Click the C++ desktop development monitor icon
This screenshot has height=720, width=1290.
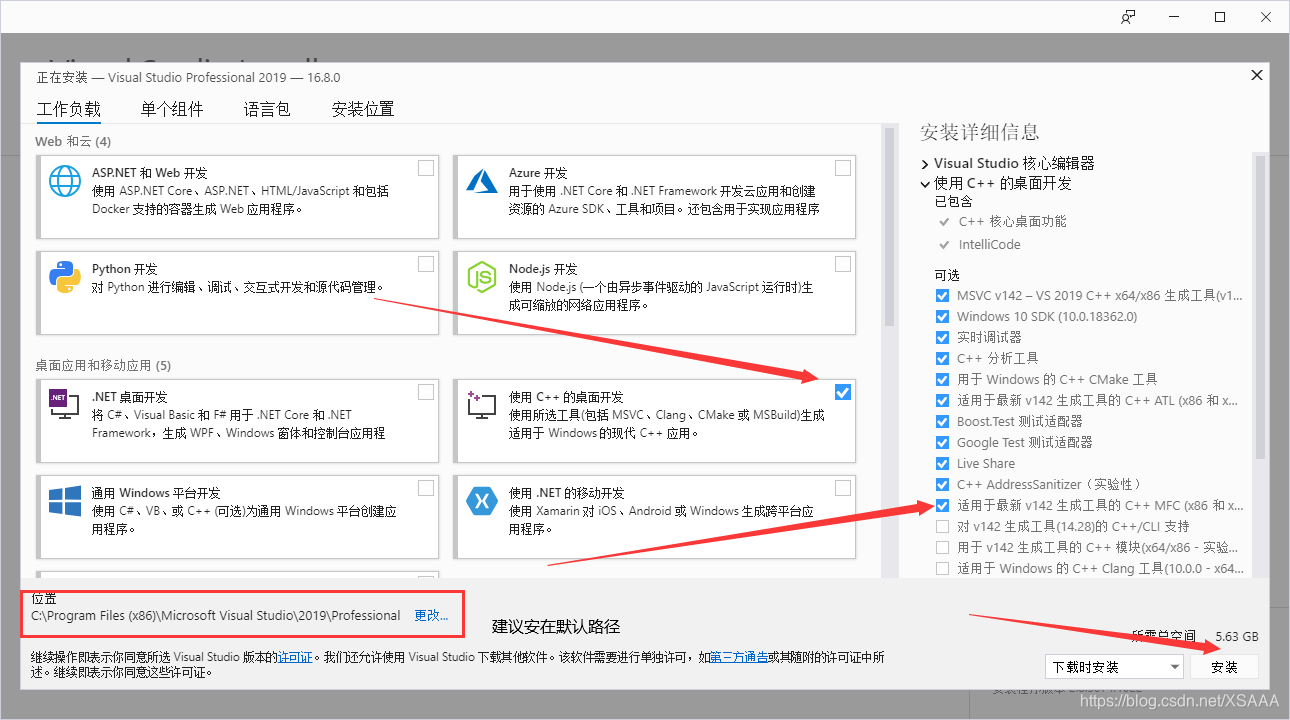pos(482,405)
